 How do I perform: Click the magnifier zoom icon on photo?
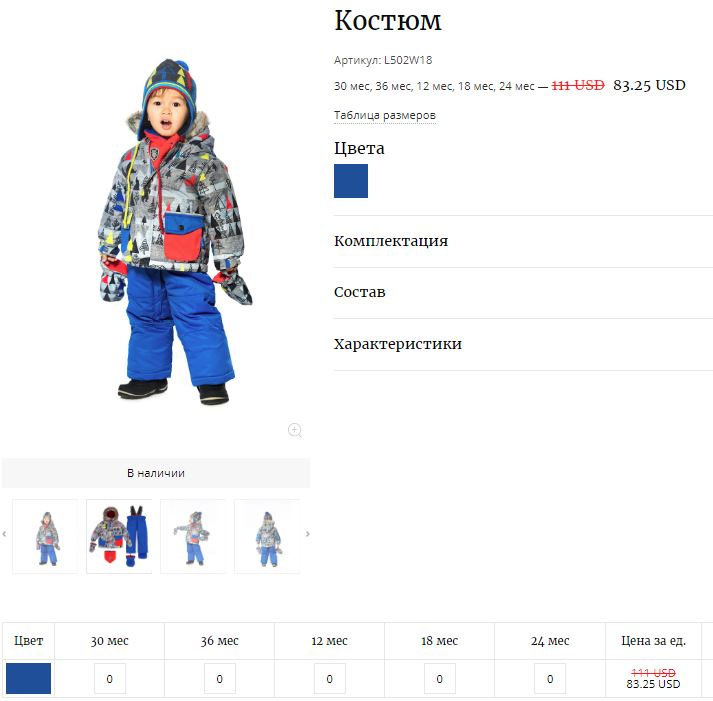click(x=295, y=430)
